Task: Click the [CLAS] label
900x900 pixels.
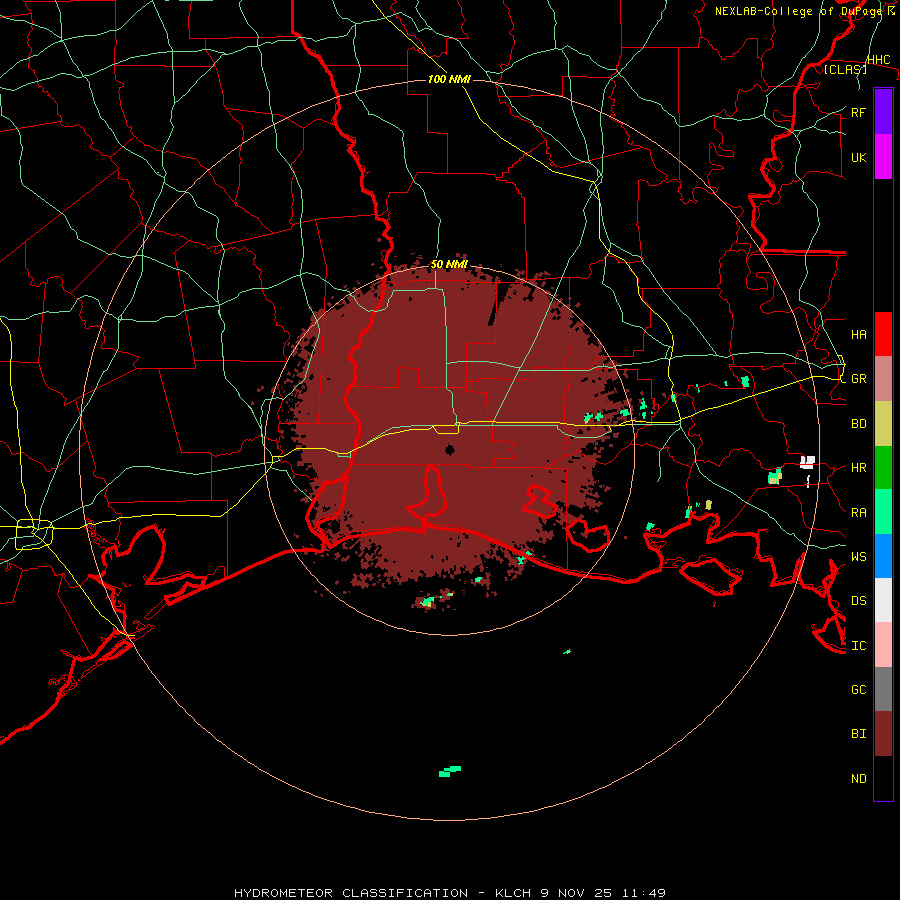Action: click(845, 69)
